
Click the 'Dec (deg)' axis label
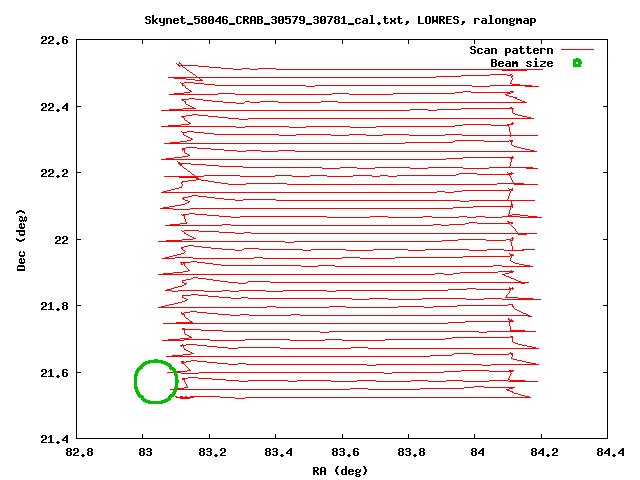[x=21, y=240]
